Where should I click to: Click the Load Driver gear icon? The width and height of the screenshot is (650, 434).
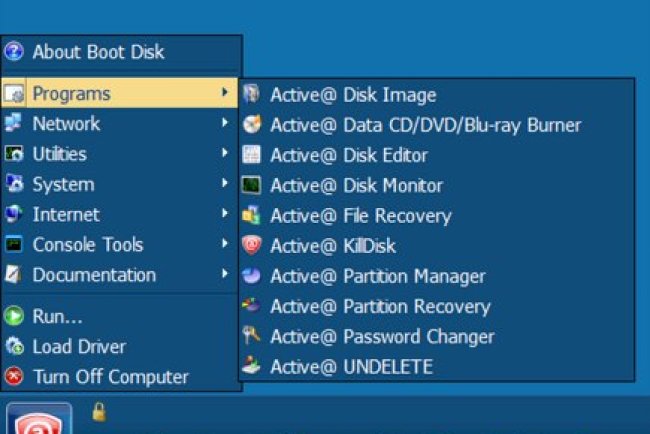pos(15,346)
